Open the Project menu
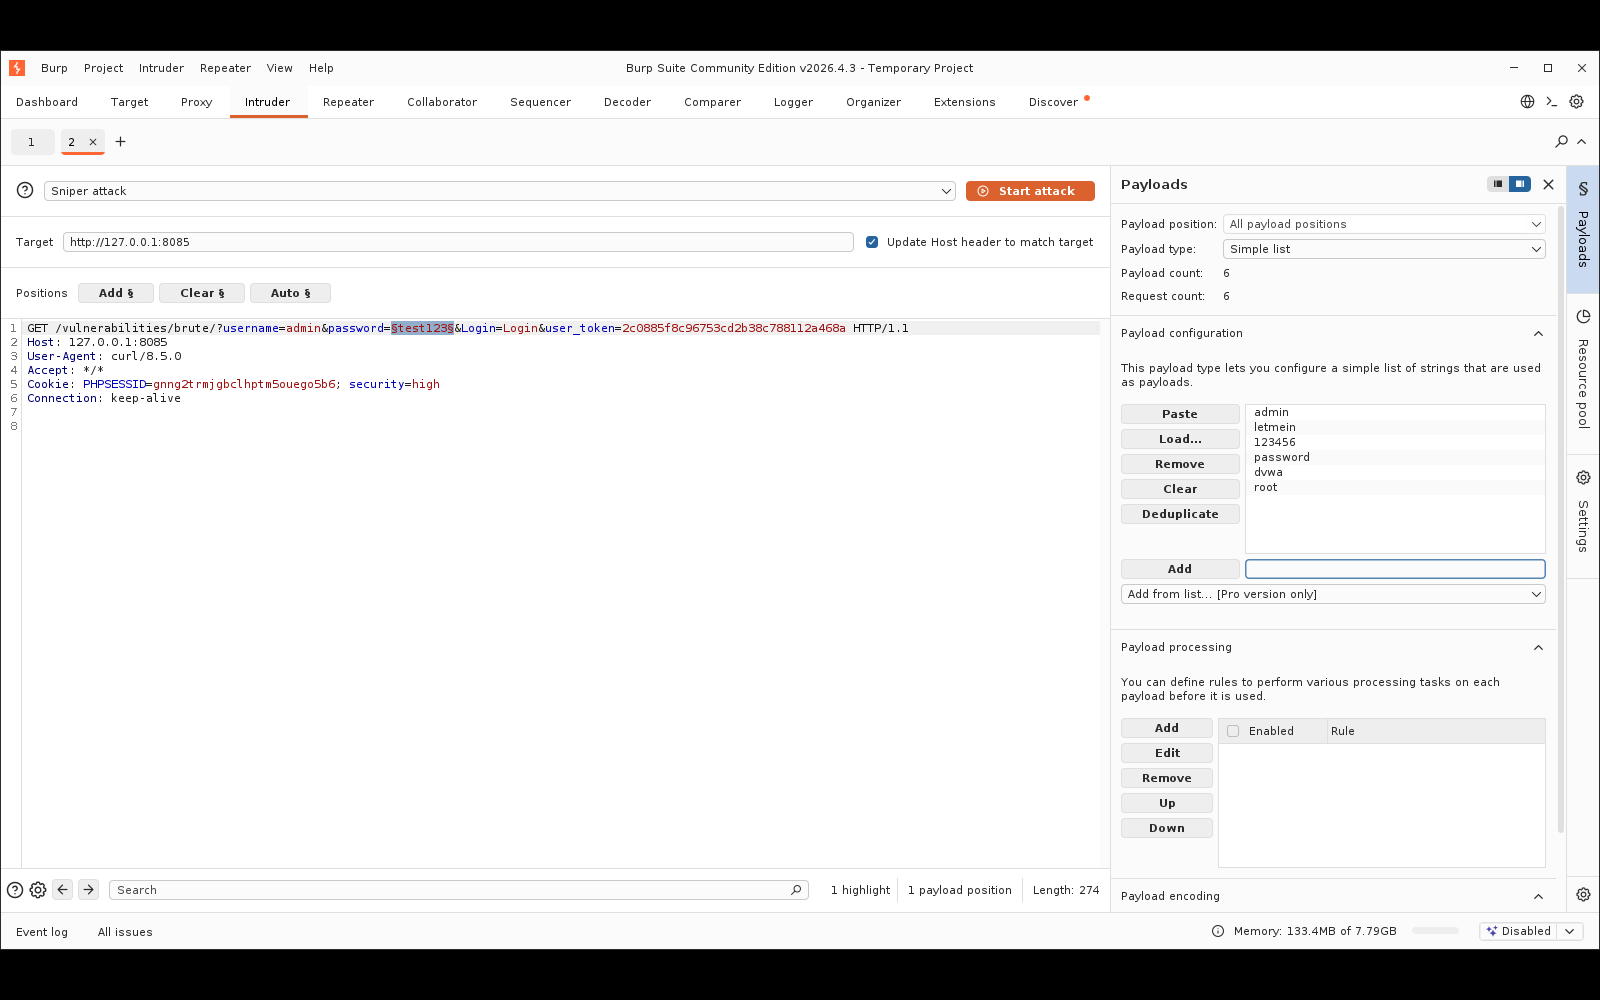1600x1000 pixels. coord(103,68)
